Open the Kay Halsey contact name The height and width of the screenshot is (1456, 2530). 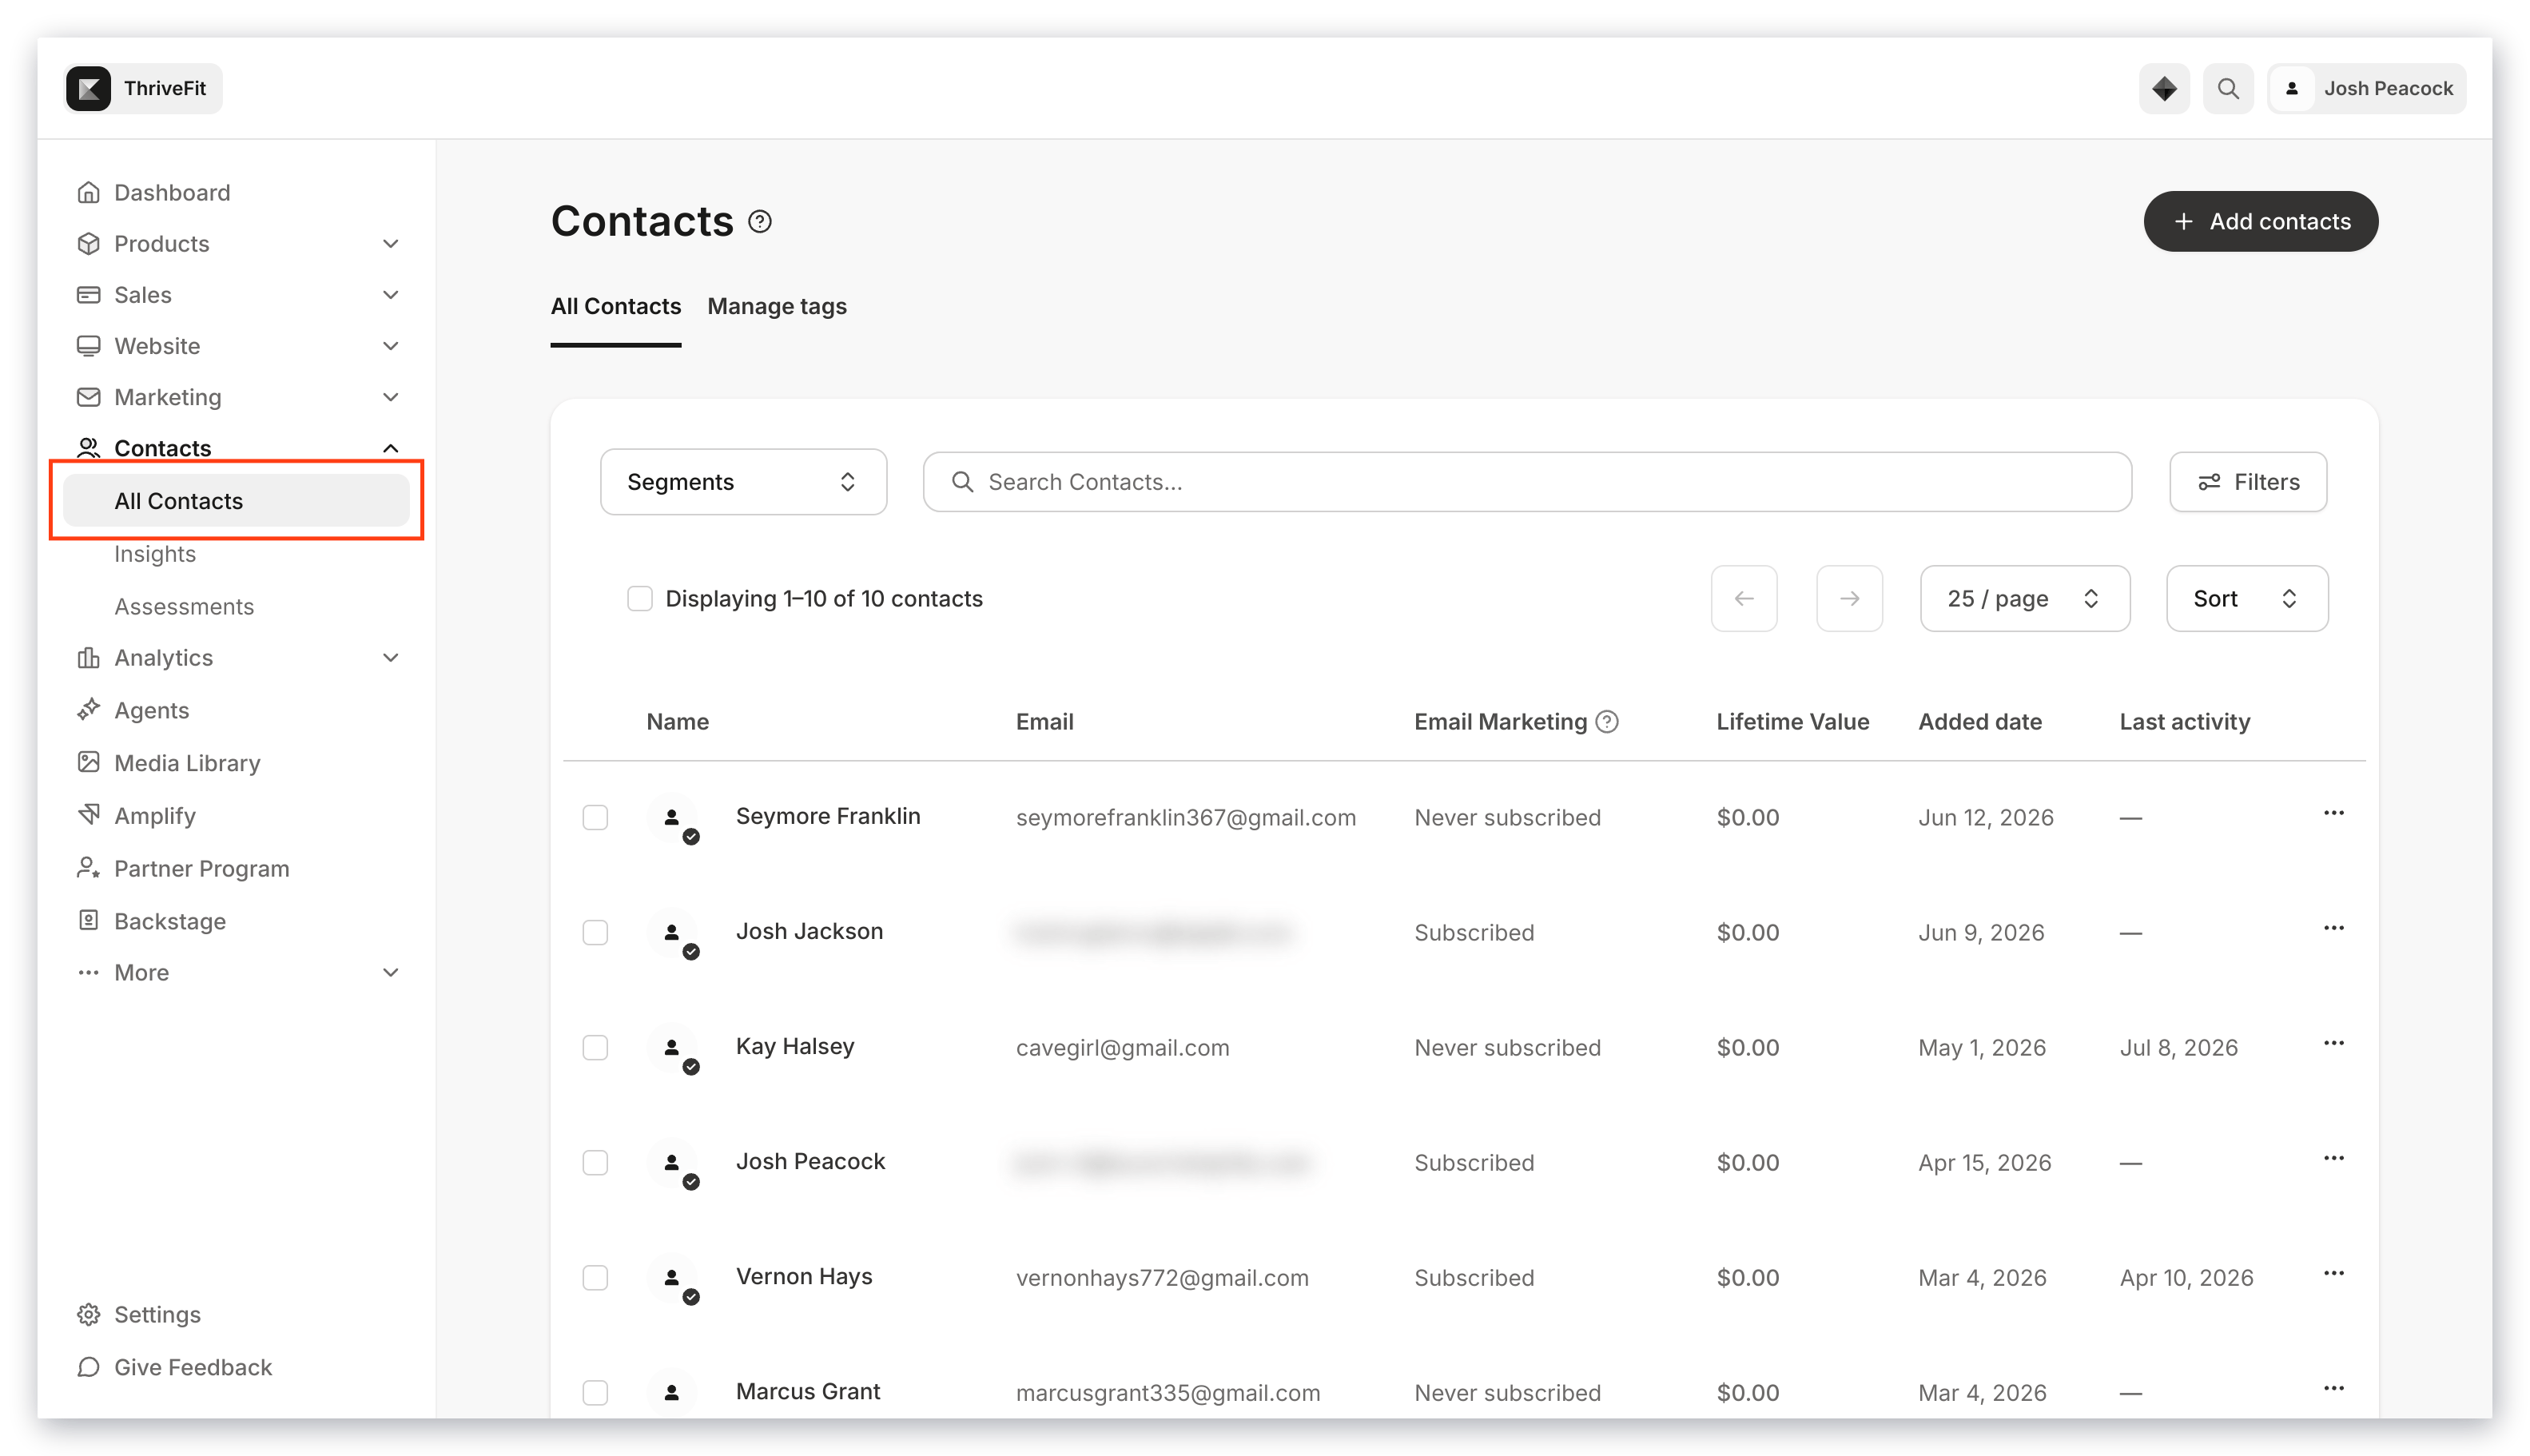coord(795,1047)
